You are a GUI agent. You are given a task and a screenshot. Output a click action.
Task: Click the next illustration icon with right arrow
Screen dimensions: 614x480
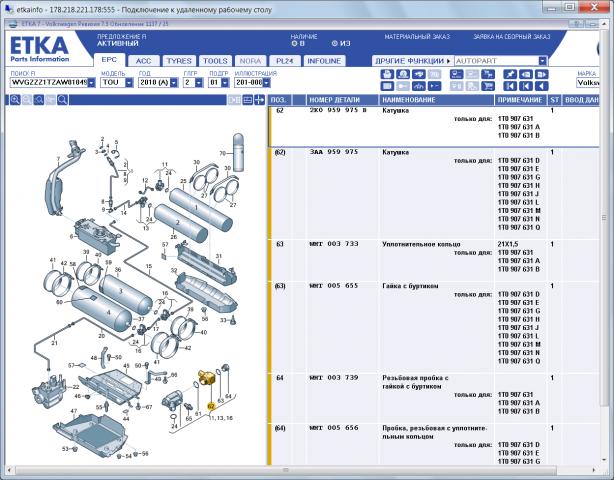click(541, 74)
